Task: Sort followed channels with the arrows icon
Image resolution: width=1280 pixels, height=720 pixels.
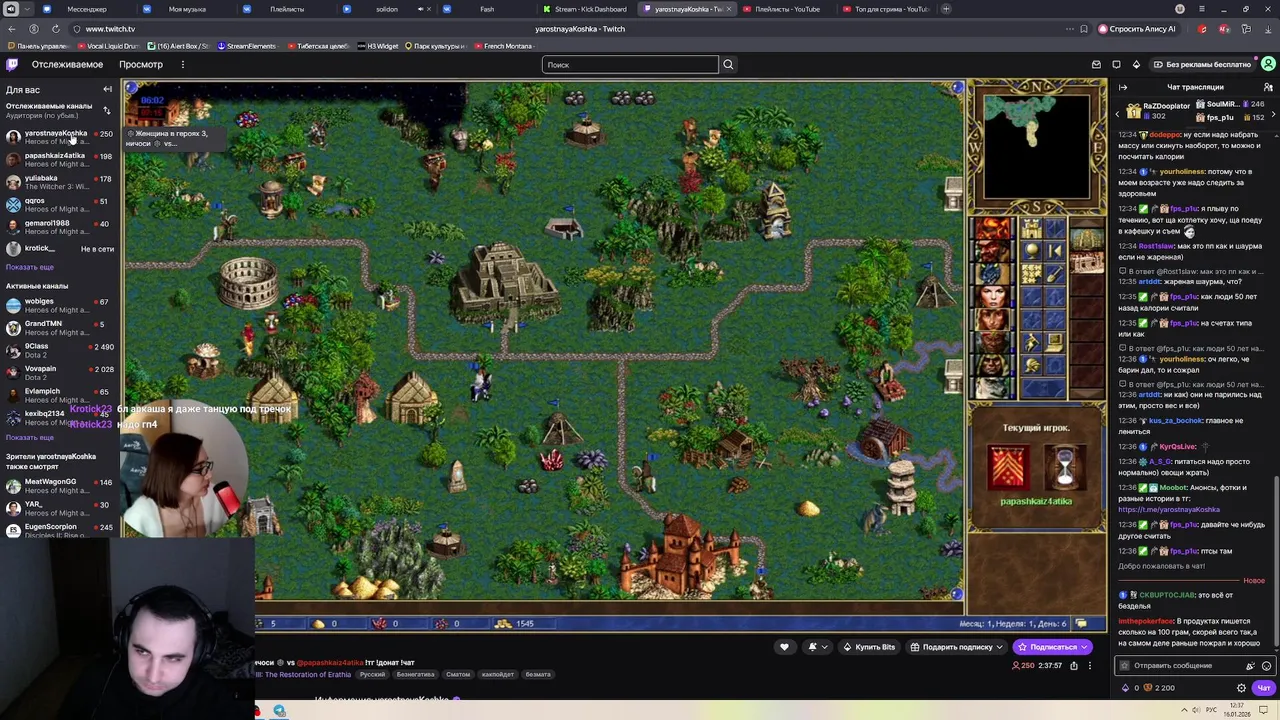Action: coord(107,110)
